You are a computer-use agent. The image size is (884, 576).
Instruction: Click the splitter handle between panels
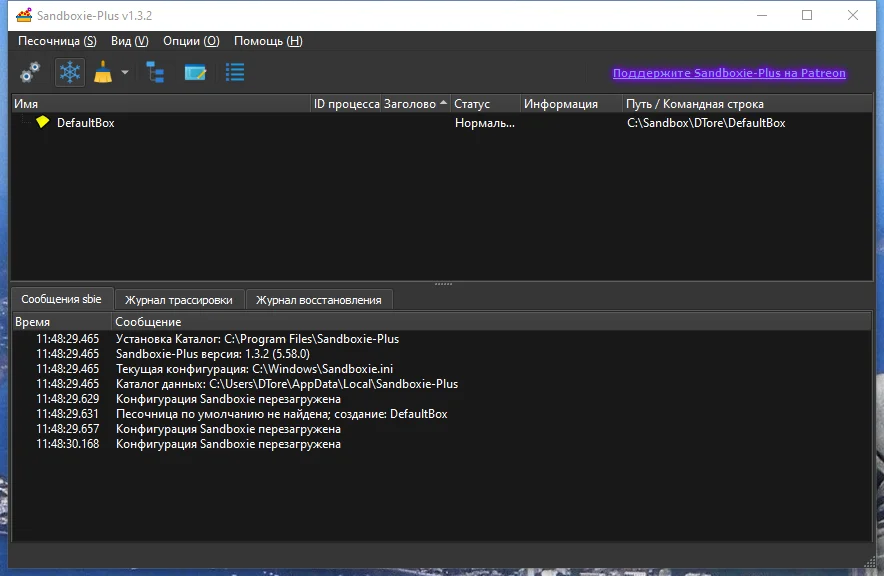(443, 284)
